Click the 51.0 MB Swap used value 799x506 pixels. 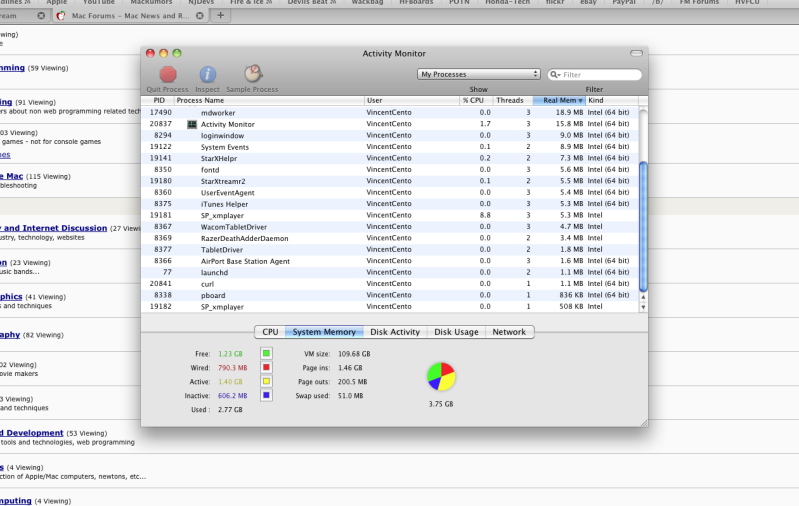click(x=351, y=395)
